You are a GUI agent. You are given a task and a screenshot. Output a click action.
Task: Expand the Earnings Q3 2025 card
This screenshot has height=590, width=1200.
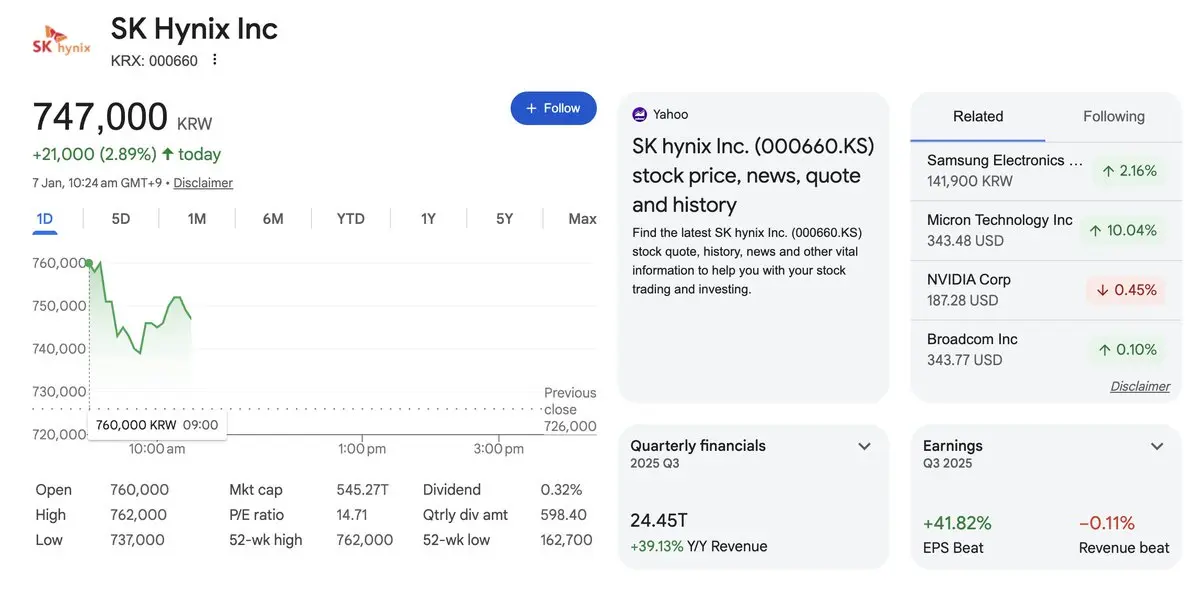pos(1157,446)
